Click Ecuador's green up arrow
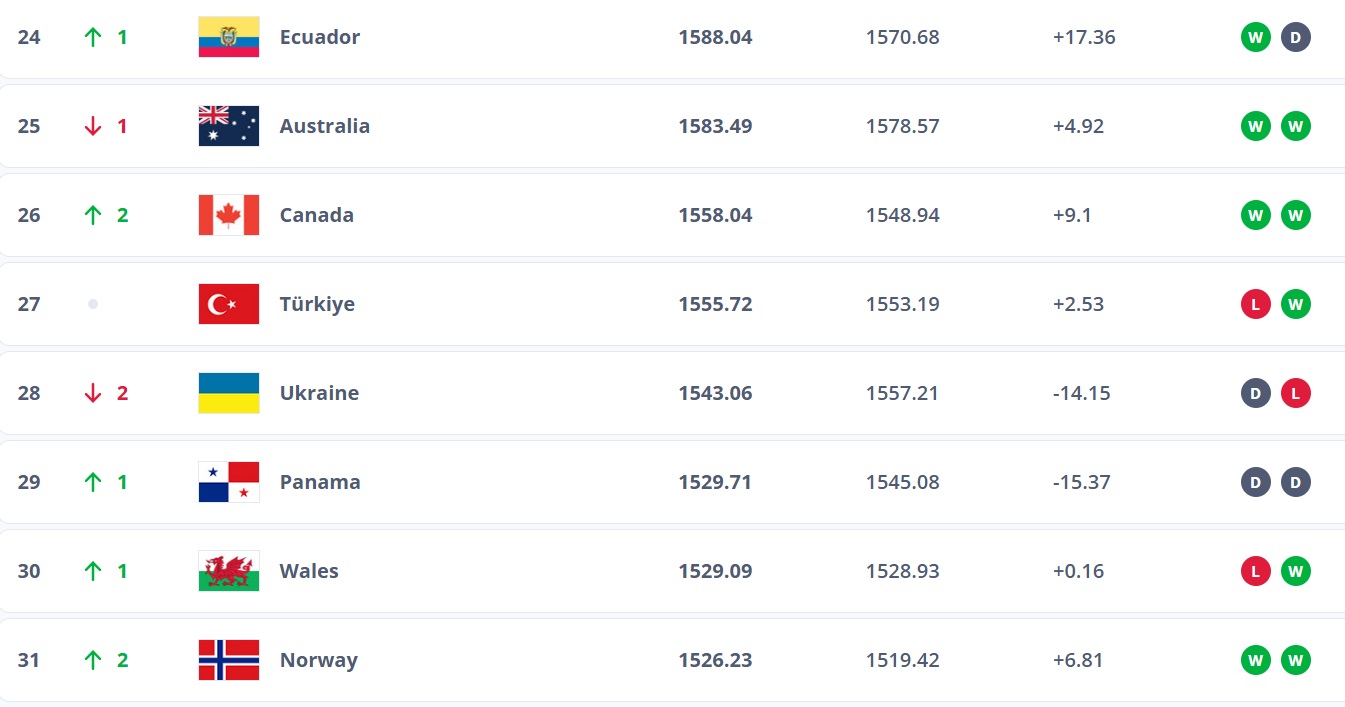 [x=93, y=37]
